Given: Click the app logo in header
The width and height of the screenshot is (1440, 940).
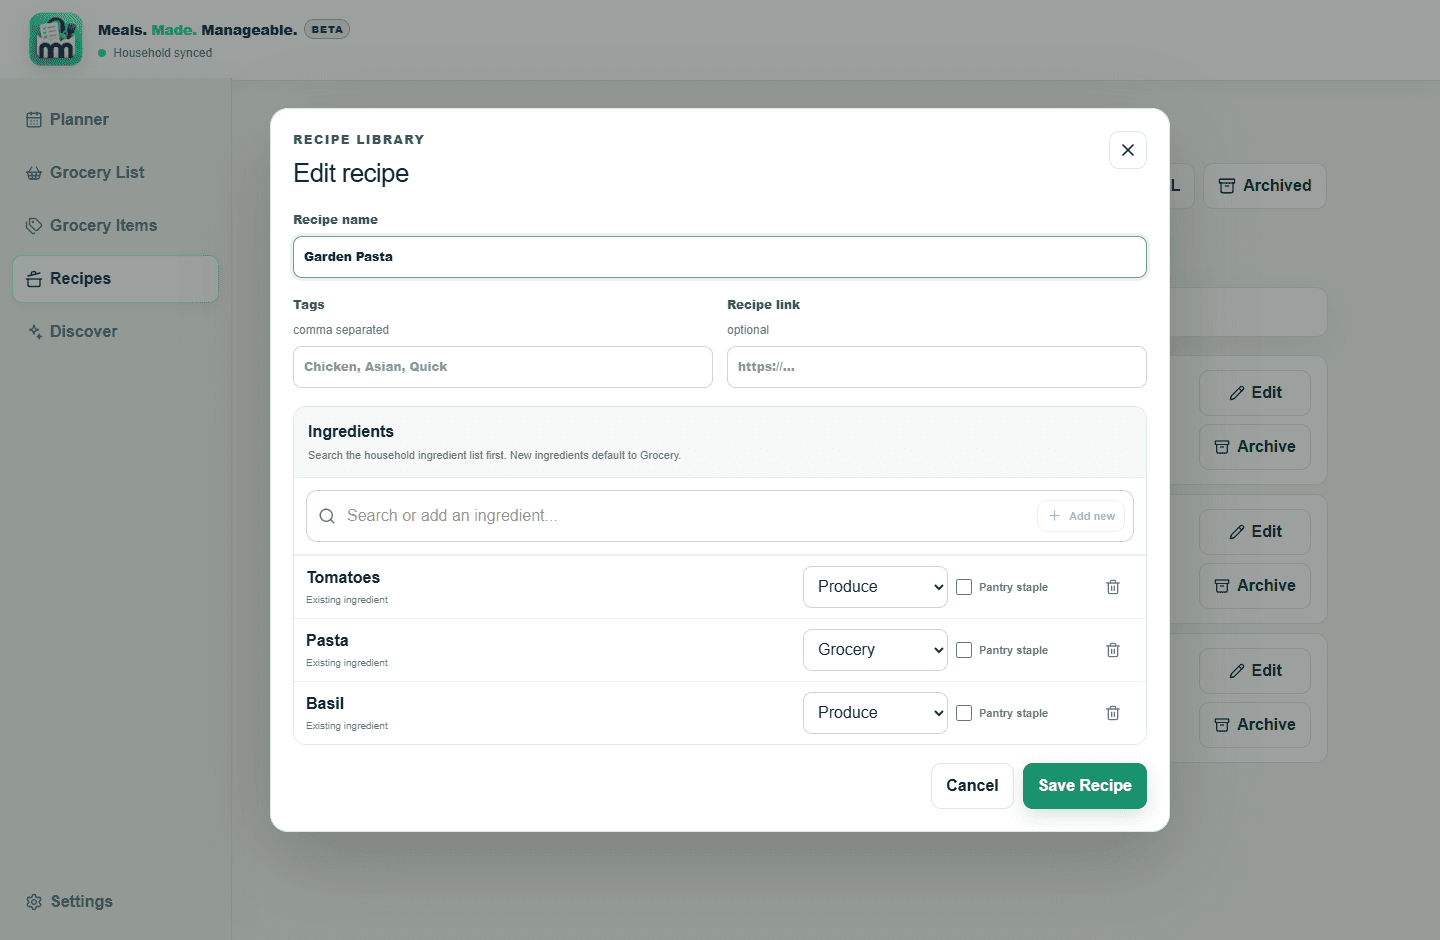Looking at the screenshot, I should (56, 40).
